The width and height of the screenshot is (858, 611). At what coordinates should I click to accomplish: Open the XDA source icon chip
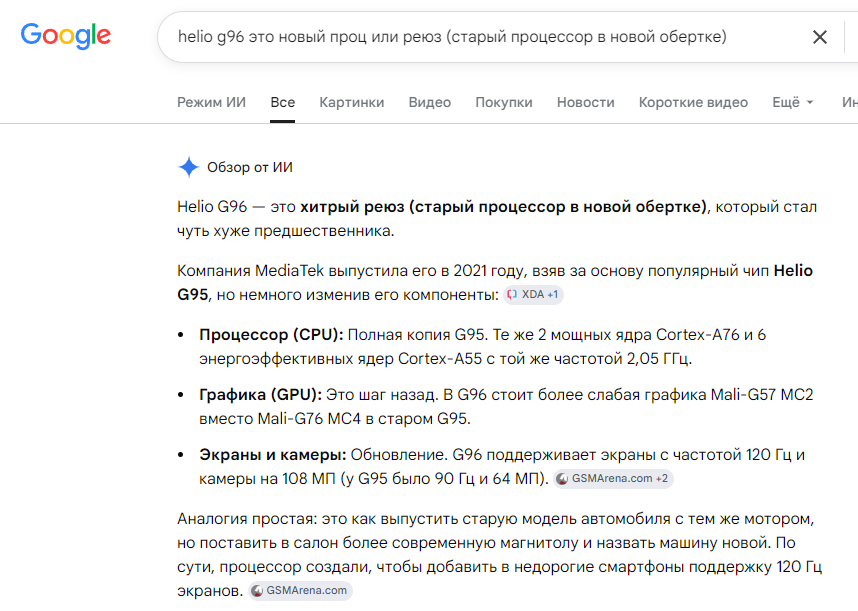click(x=533, y=295)
